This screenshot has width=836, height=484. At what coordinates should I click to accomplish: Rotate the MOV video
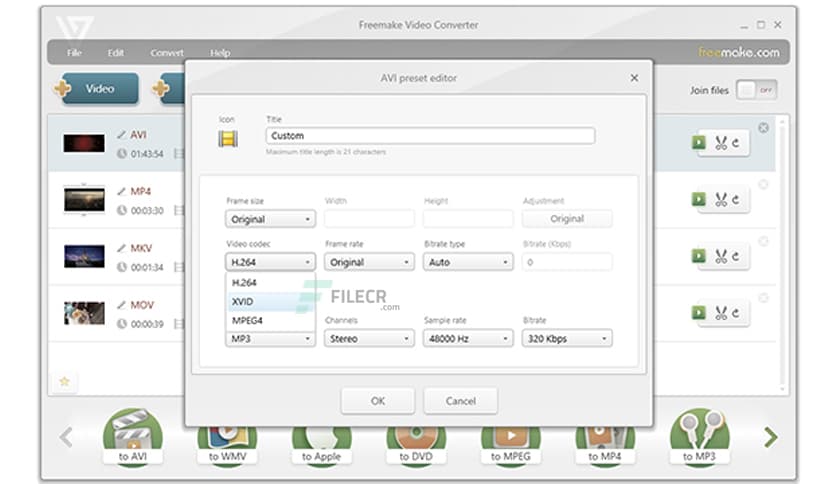[736, 313]
